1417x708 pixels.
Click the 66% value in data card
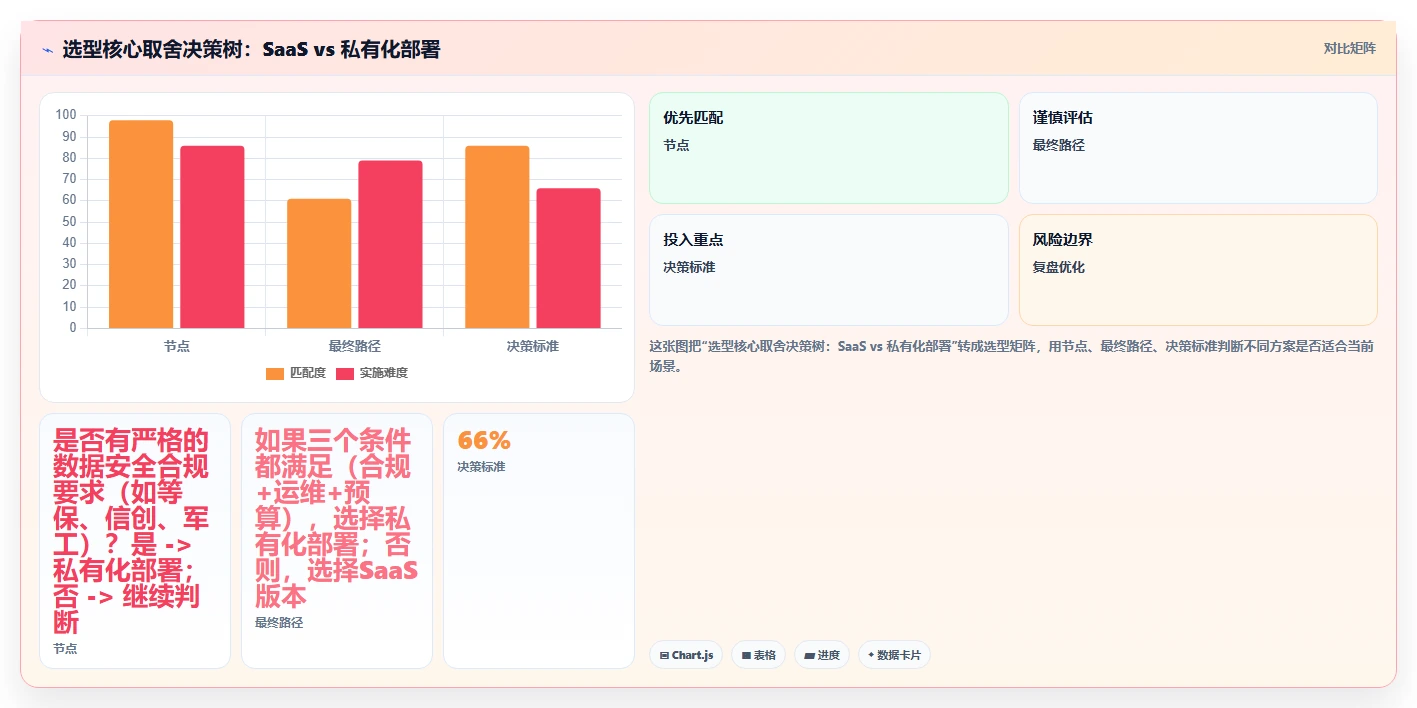[x=484, y=440]
